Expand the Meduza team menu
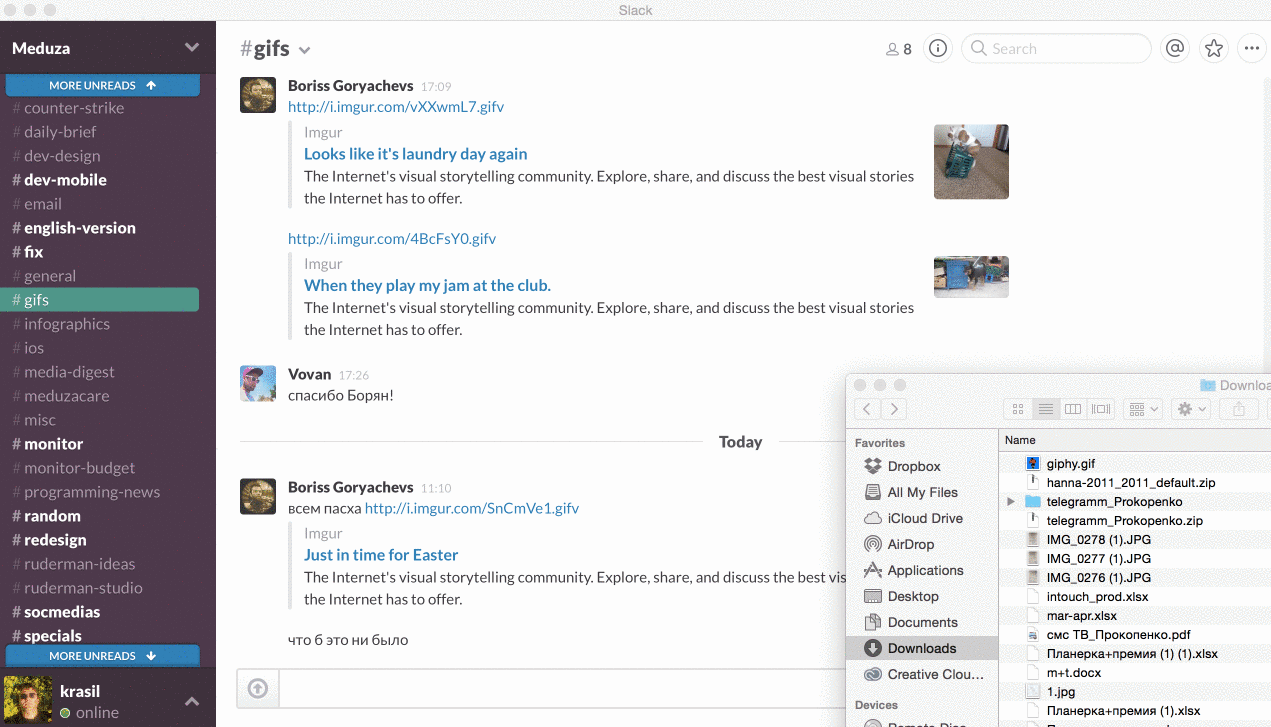The image size is (1271, 727). point(192,48)
